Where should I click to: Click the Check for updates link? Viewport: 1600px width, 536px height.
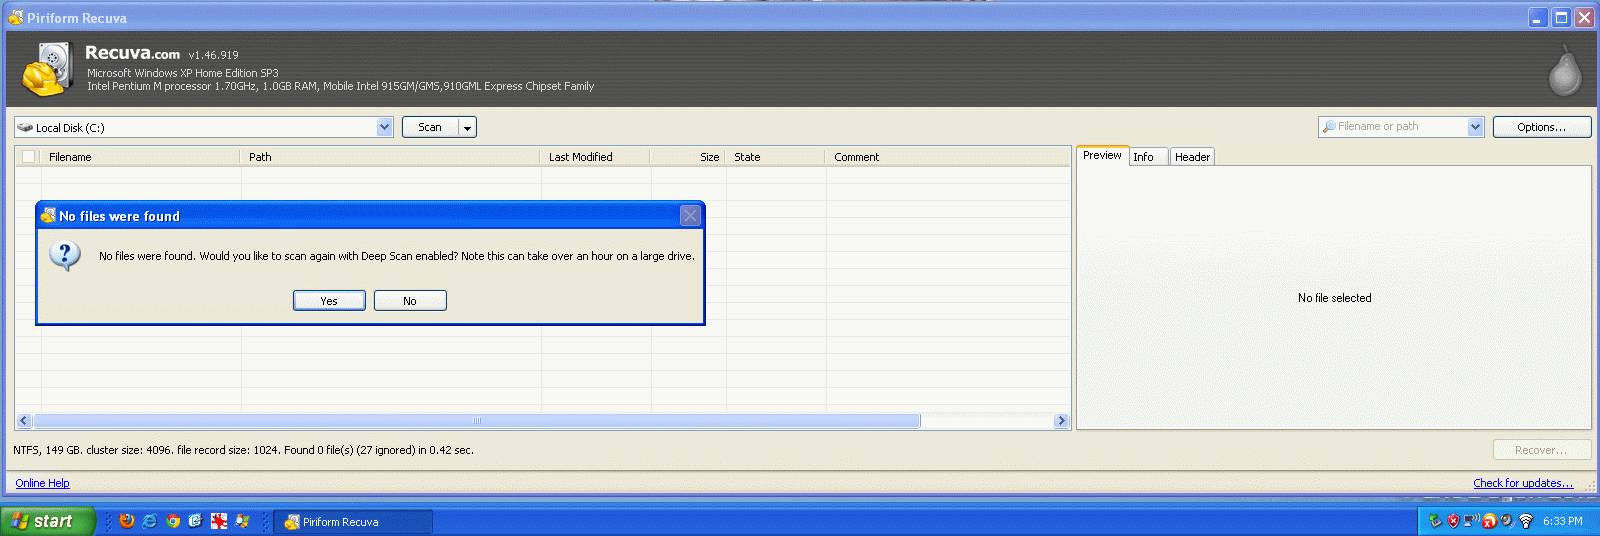(1523, 483)
